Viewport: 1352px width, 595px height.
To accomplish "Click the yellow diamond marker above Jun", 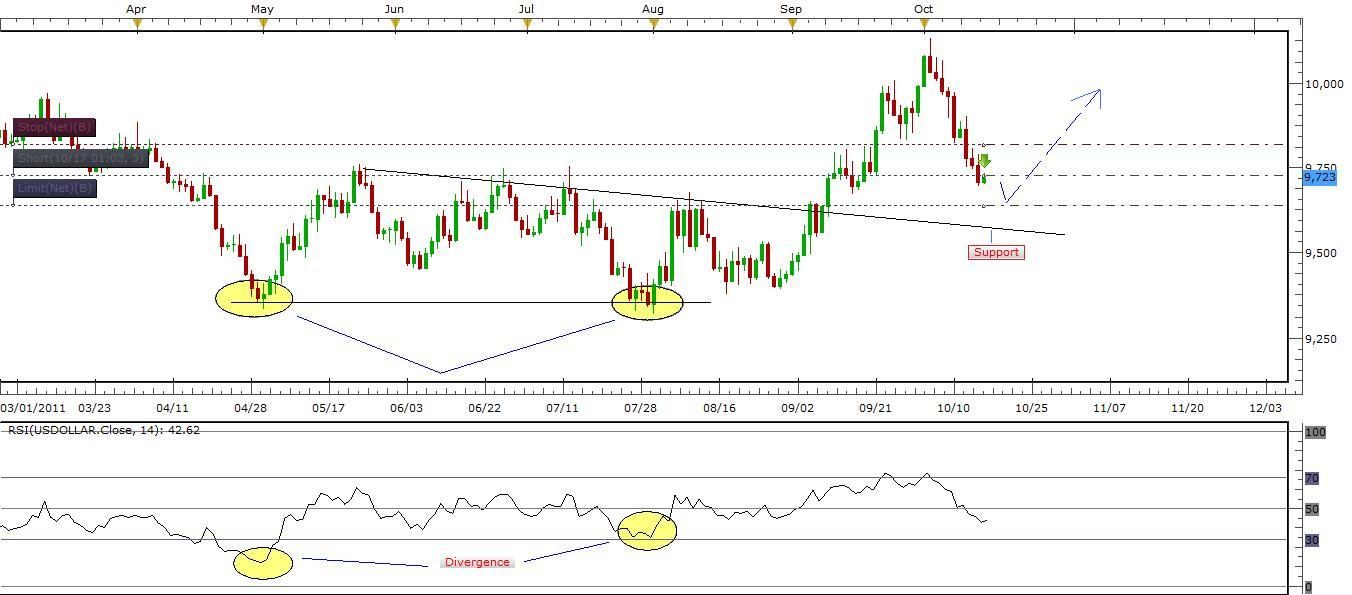I will (x=393, y=20).
